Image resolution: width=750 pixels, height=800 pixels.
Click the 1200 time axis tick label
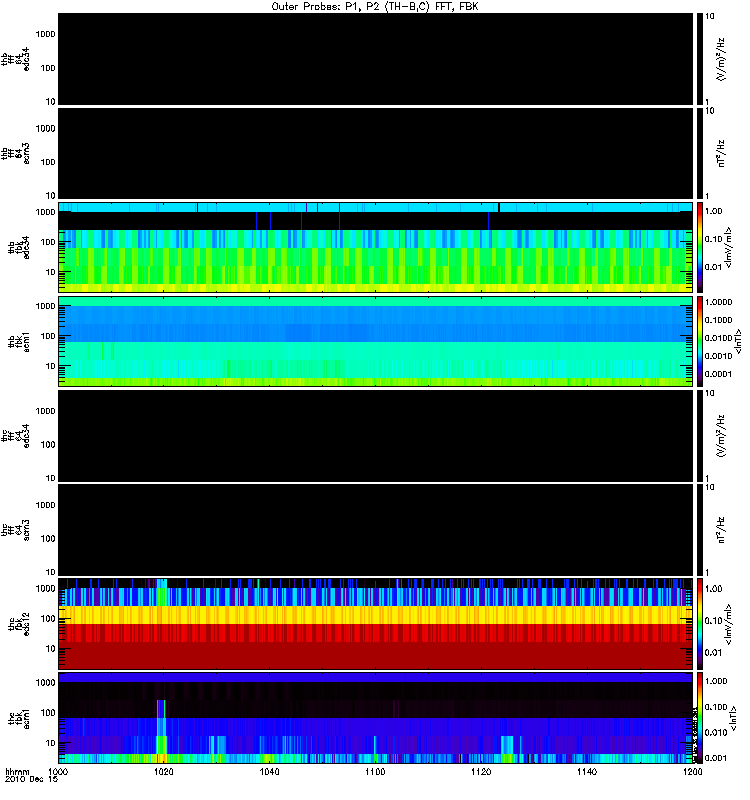coord(692,771)
